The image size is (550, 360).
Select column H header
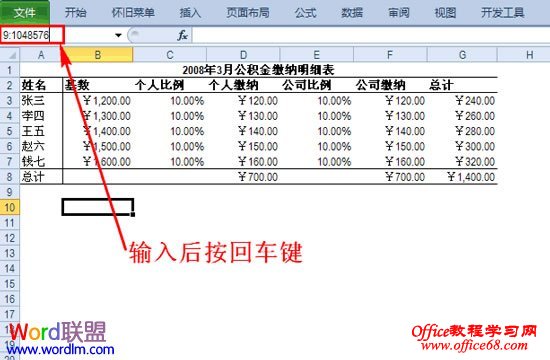pos(524,55)
